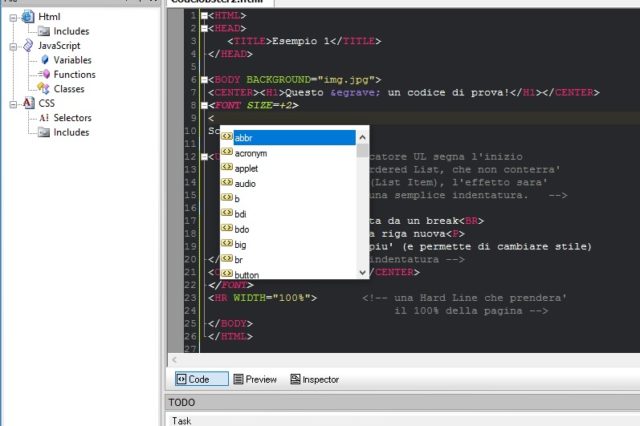Screen dimensions: 640x426
Task: Click autocomplete scrollbar down arrow
Action: pos(362,272)
